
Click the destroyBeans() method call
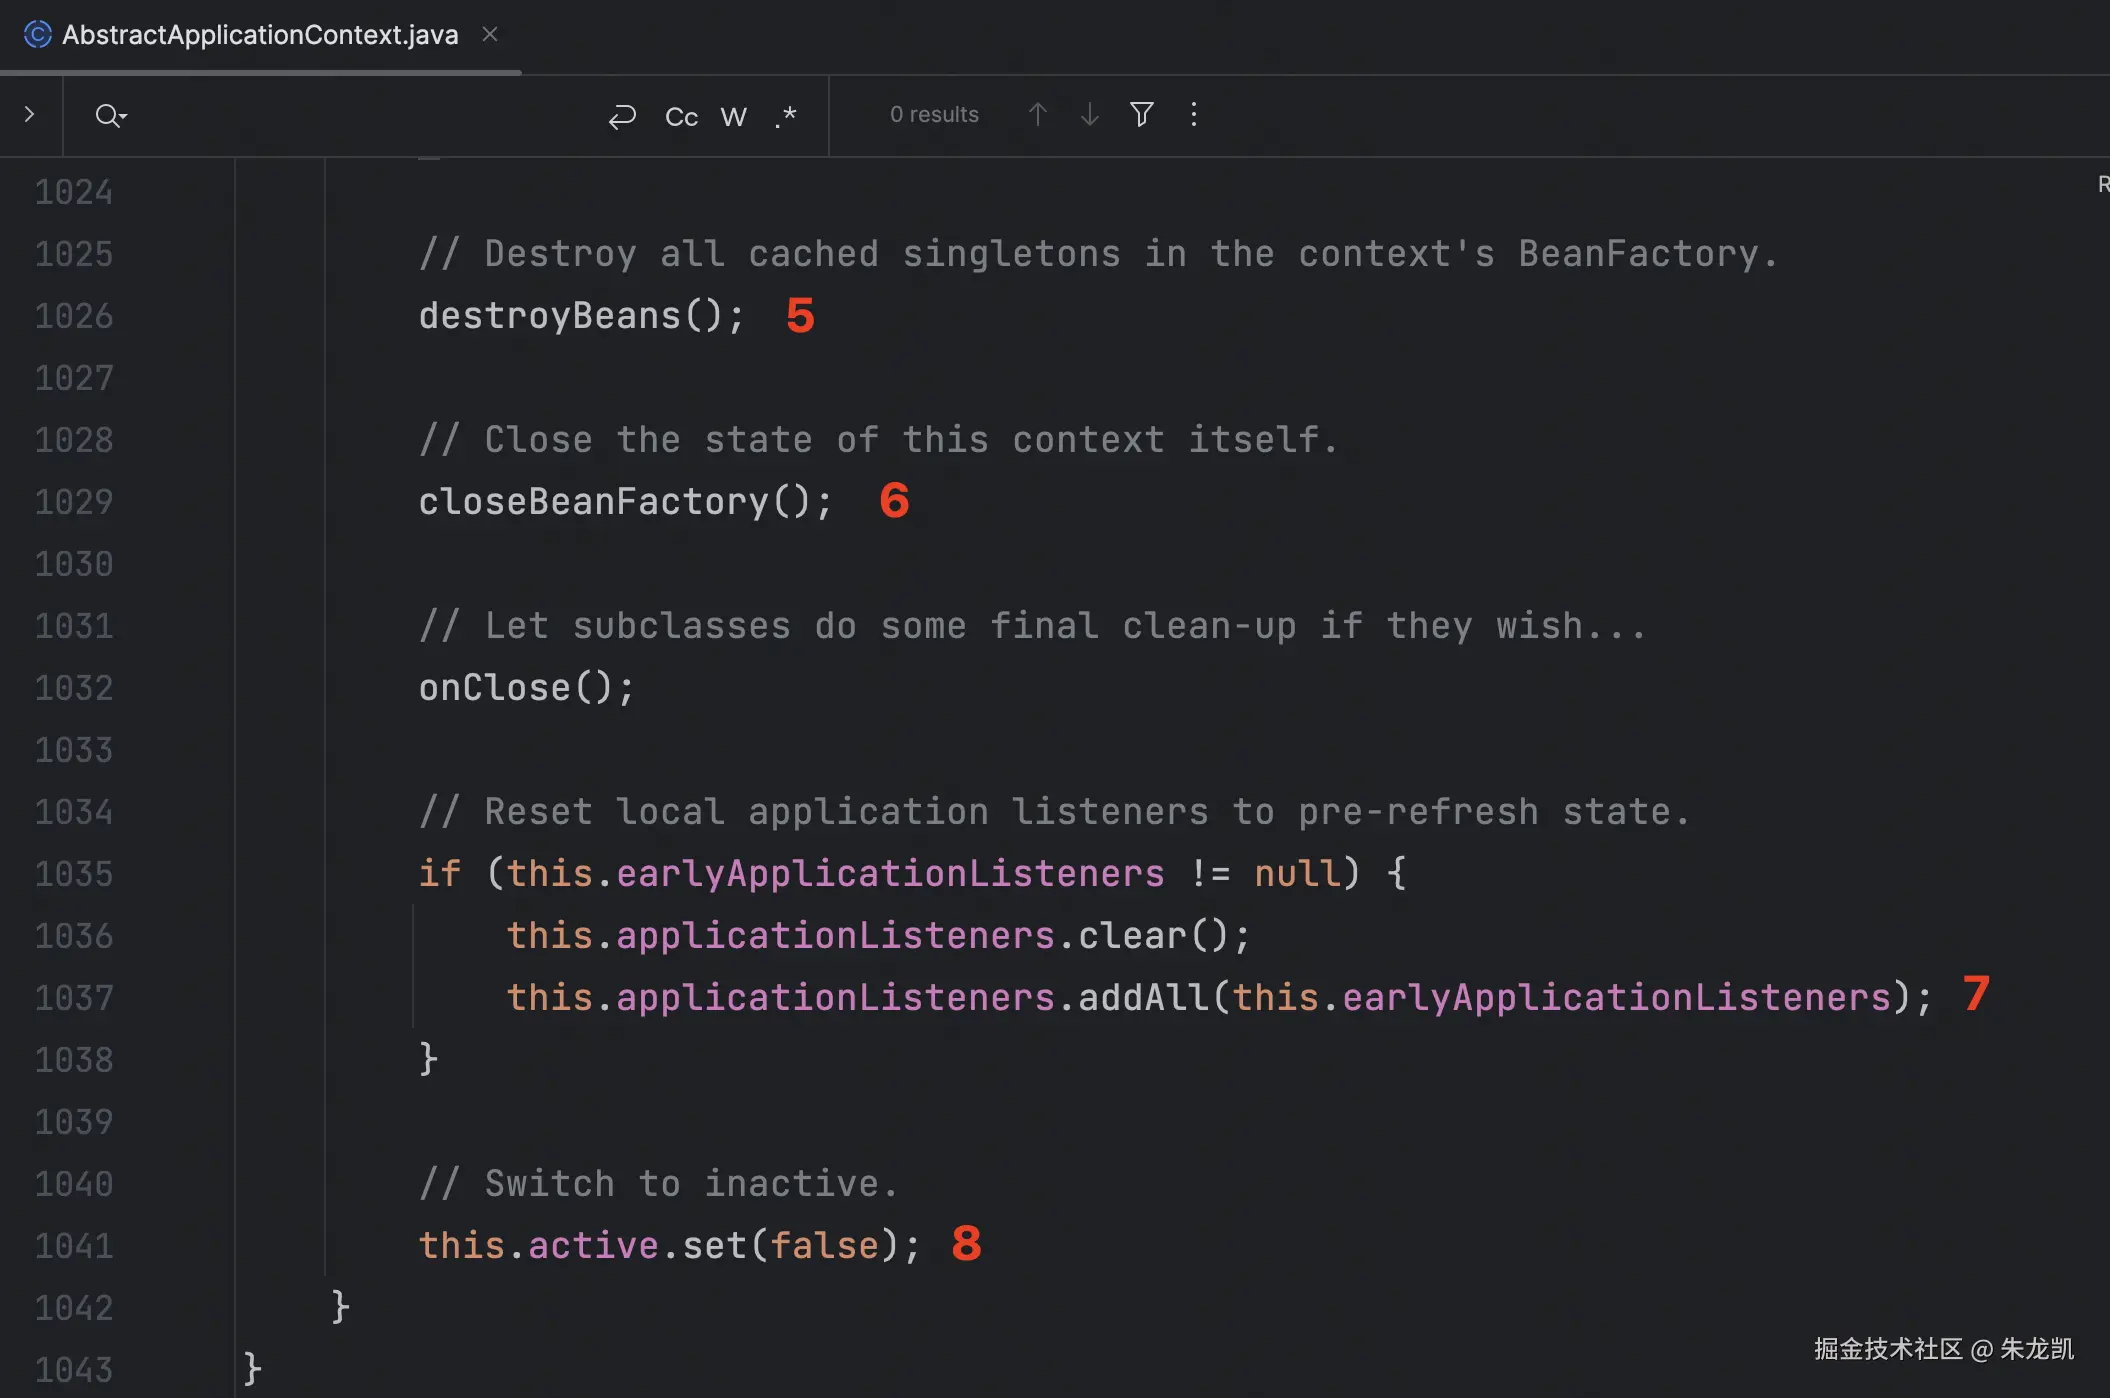coord(580,316)
